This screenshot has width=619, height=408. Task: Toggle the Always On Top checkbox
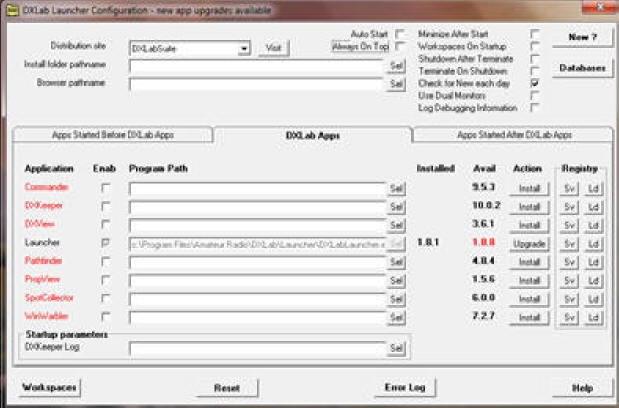click(x=400, y=46)
